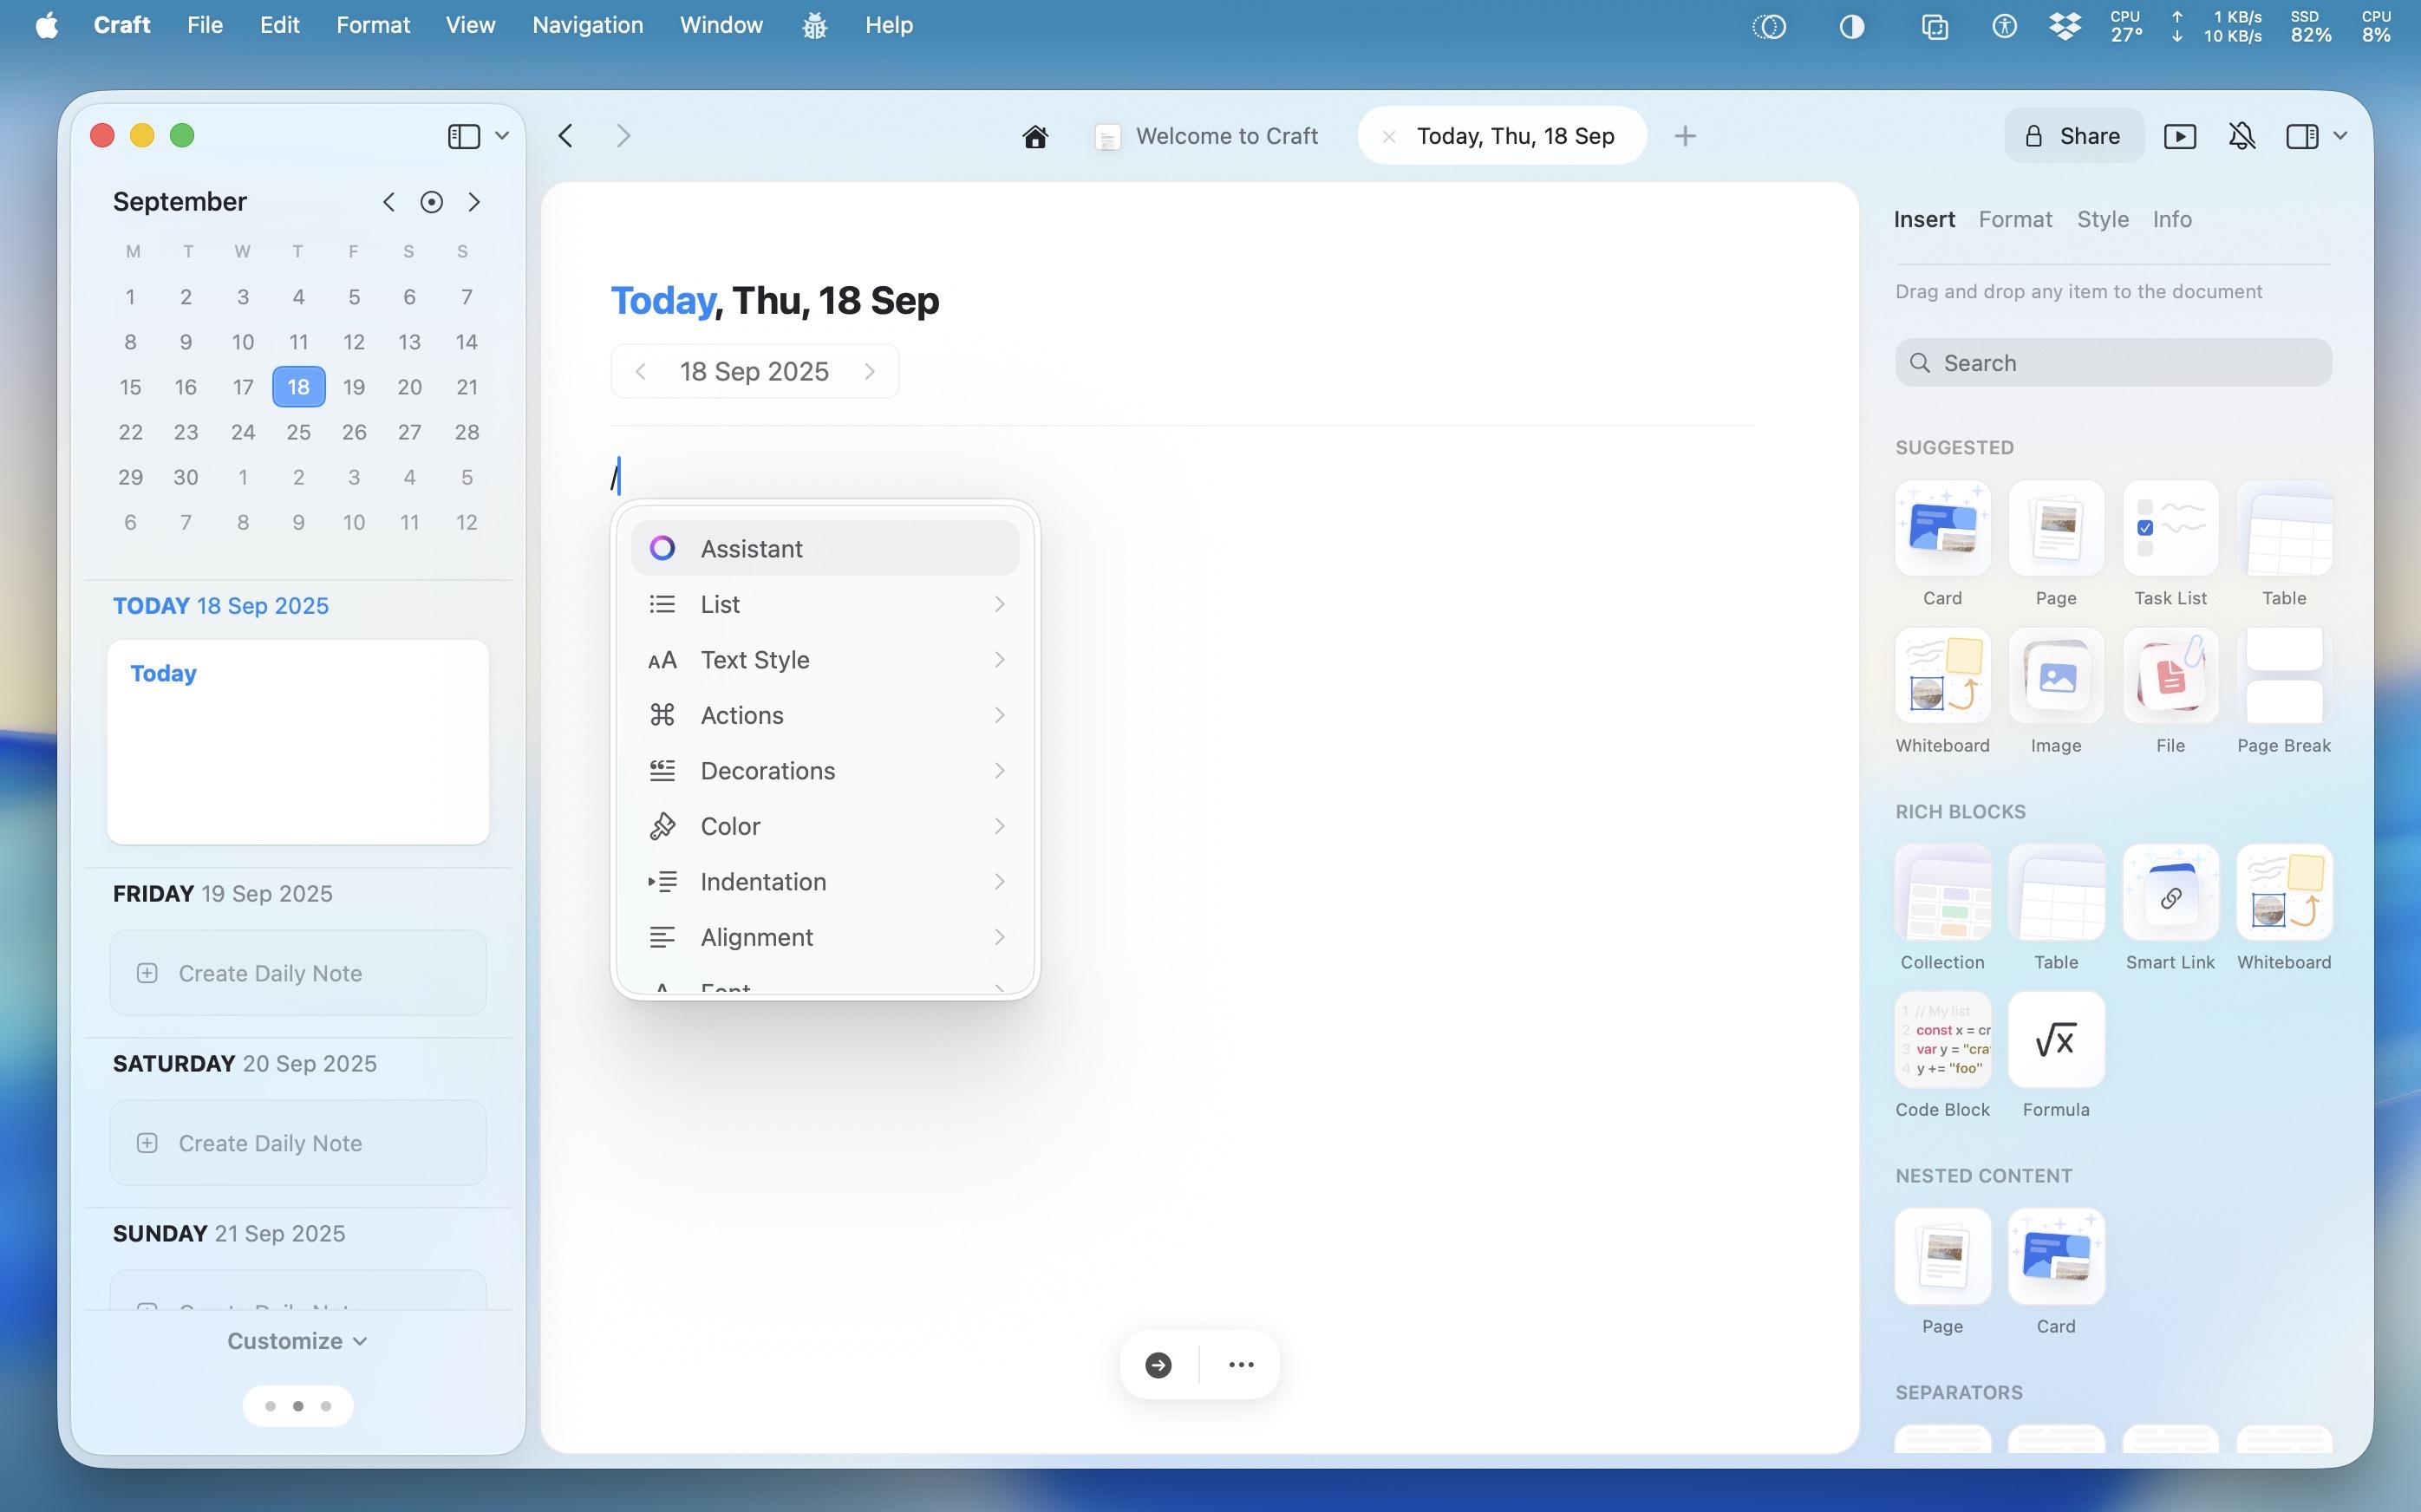Switch to the Style tab
This screenshot has width=2421, height=1512.
[2102, 219]
